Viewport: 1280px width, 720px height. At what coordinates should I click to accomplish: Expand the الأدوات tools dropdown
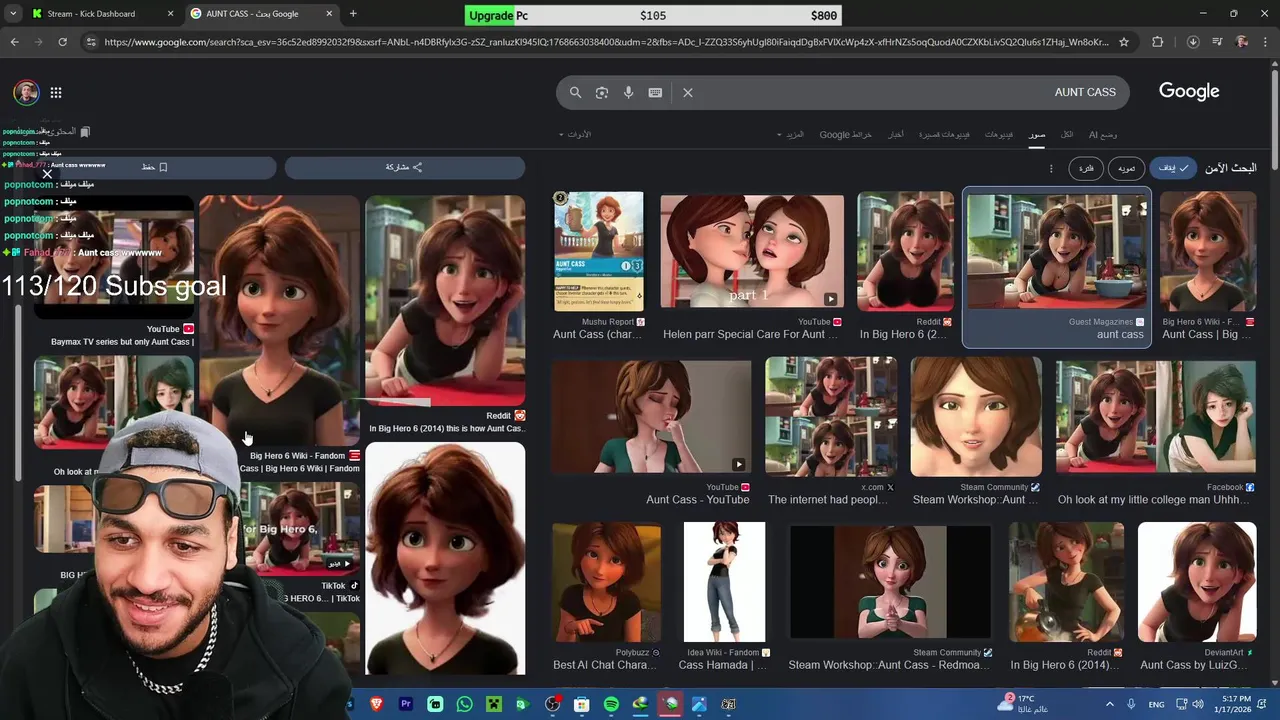(575, 134)
